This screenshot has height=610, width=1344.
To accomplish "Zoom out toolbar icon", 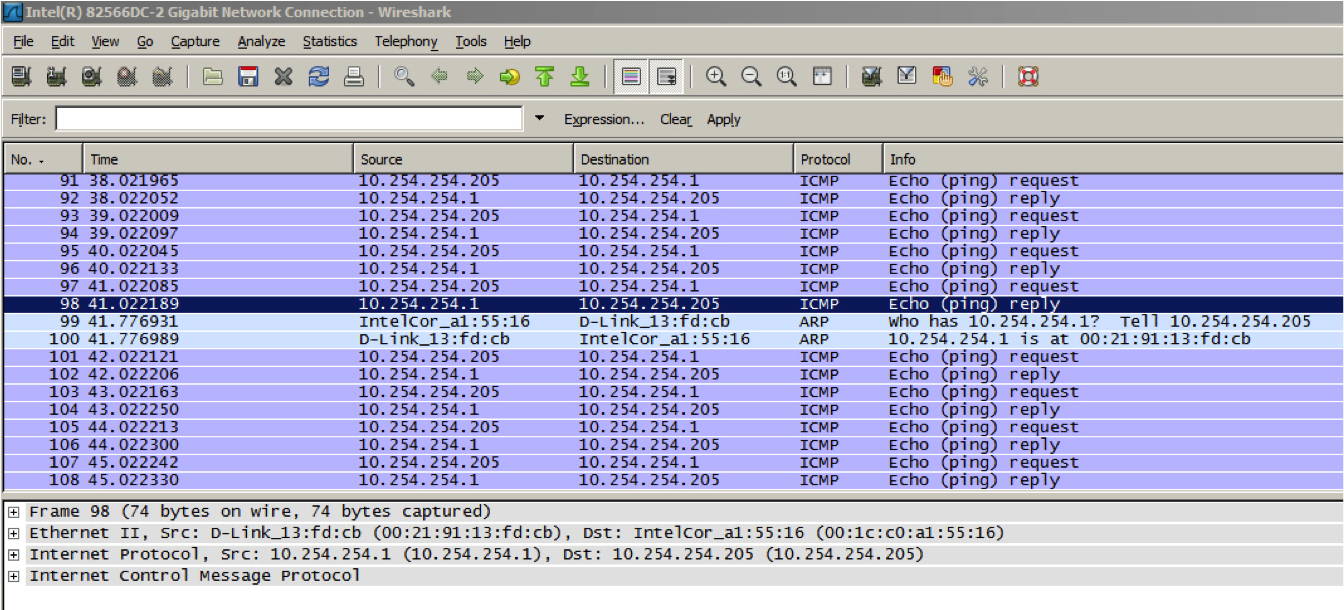I will point(751,77).
